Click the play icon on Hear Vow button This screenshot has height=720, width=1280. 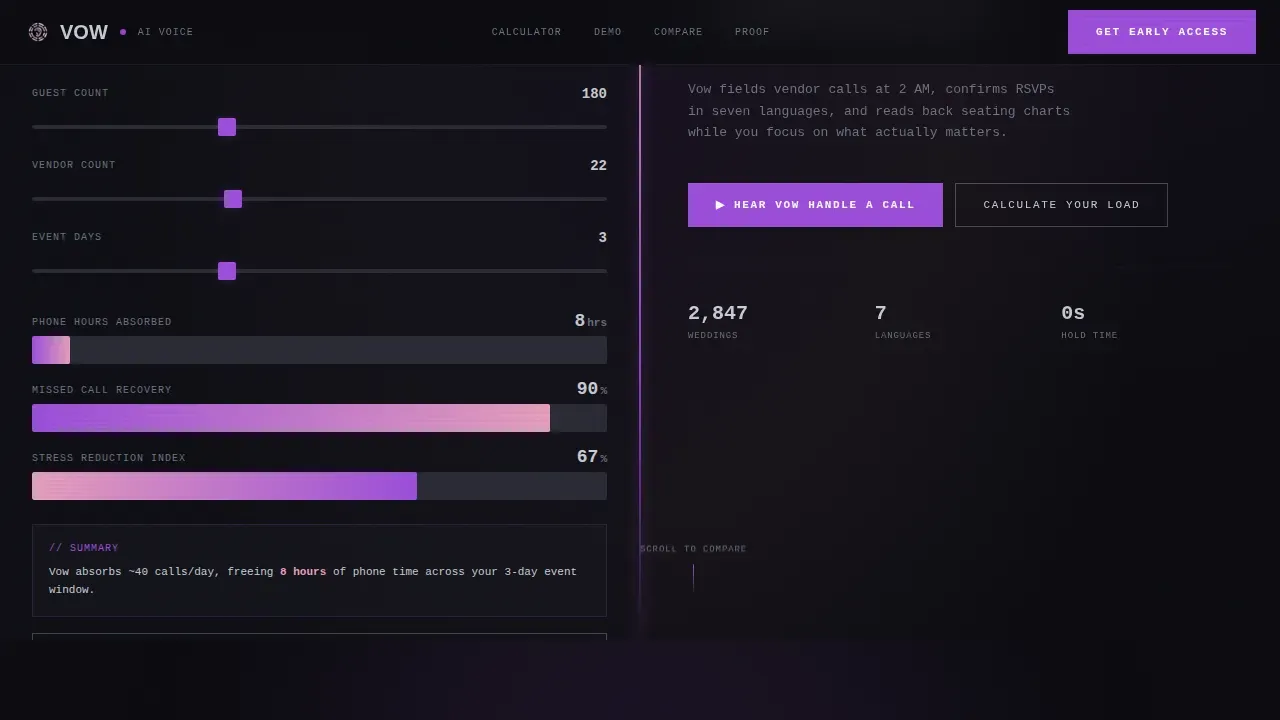(720, 205)
